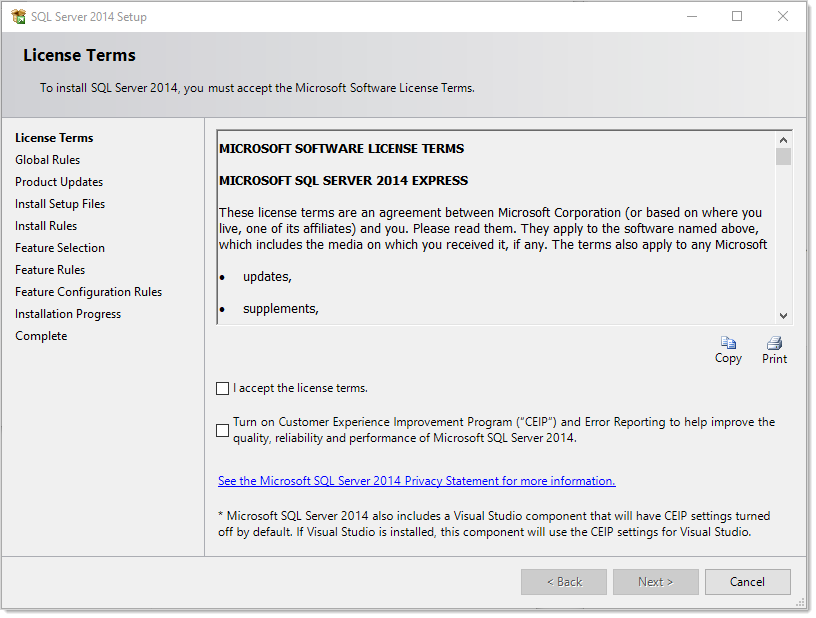
Task: Click the Back button
Action: pyautogui.click(x=563, y=582)
